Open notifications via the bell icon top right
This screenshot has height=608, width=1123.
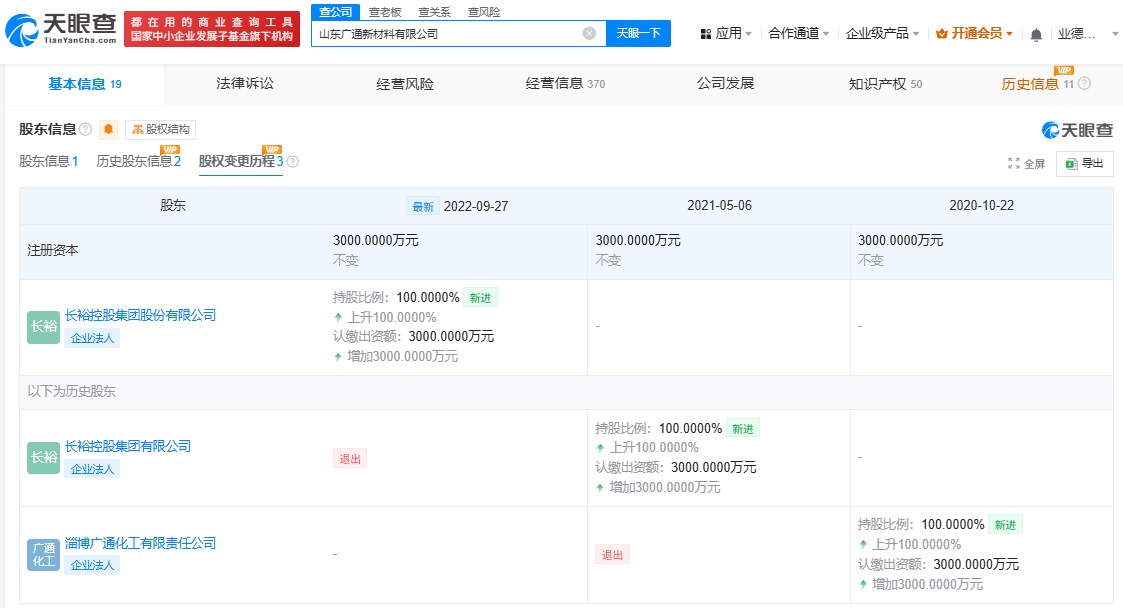(x=1034, y=32)
